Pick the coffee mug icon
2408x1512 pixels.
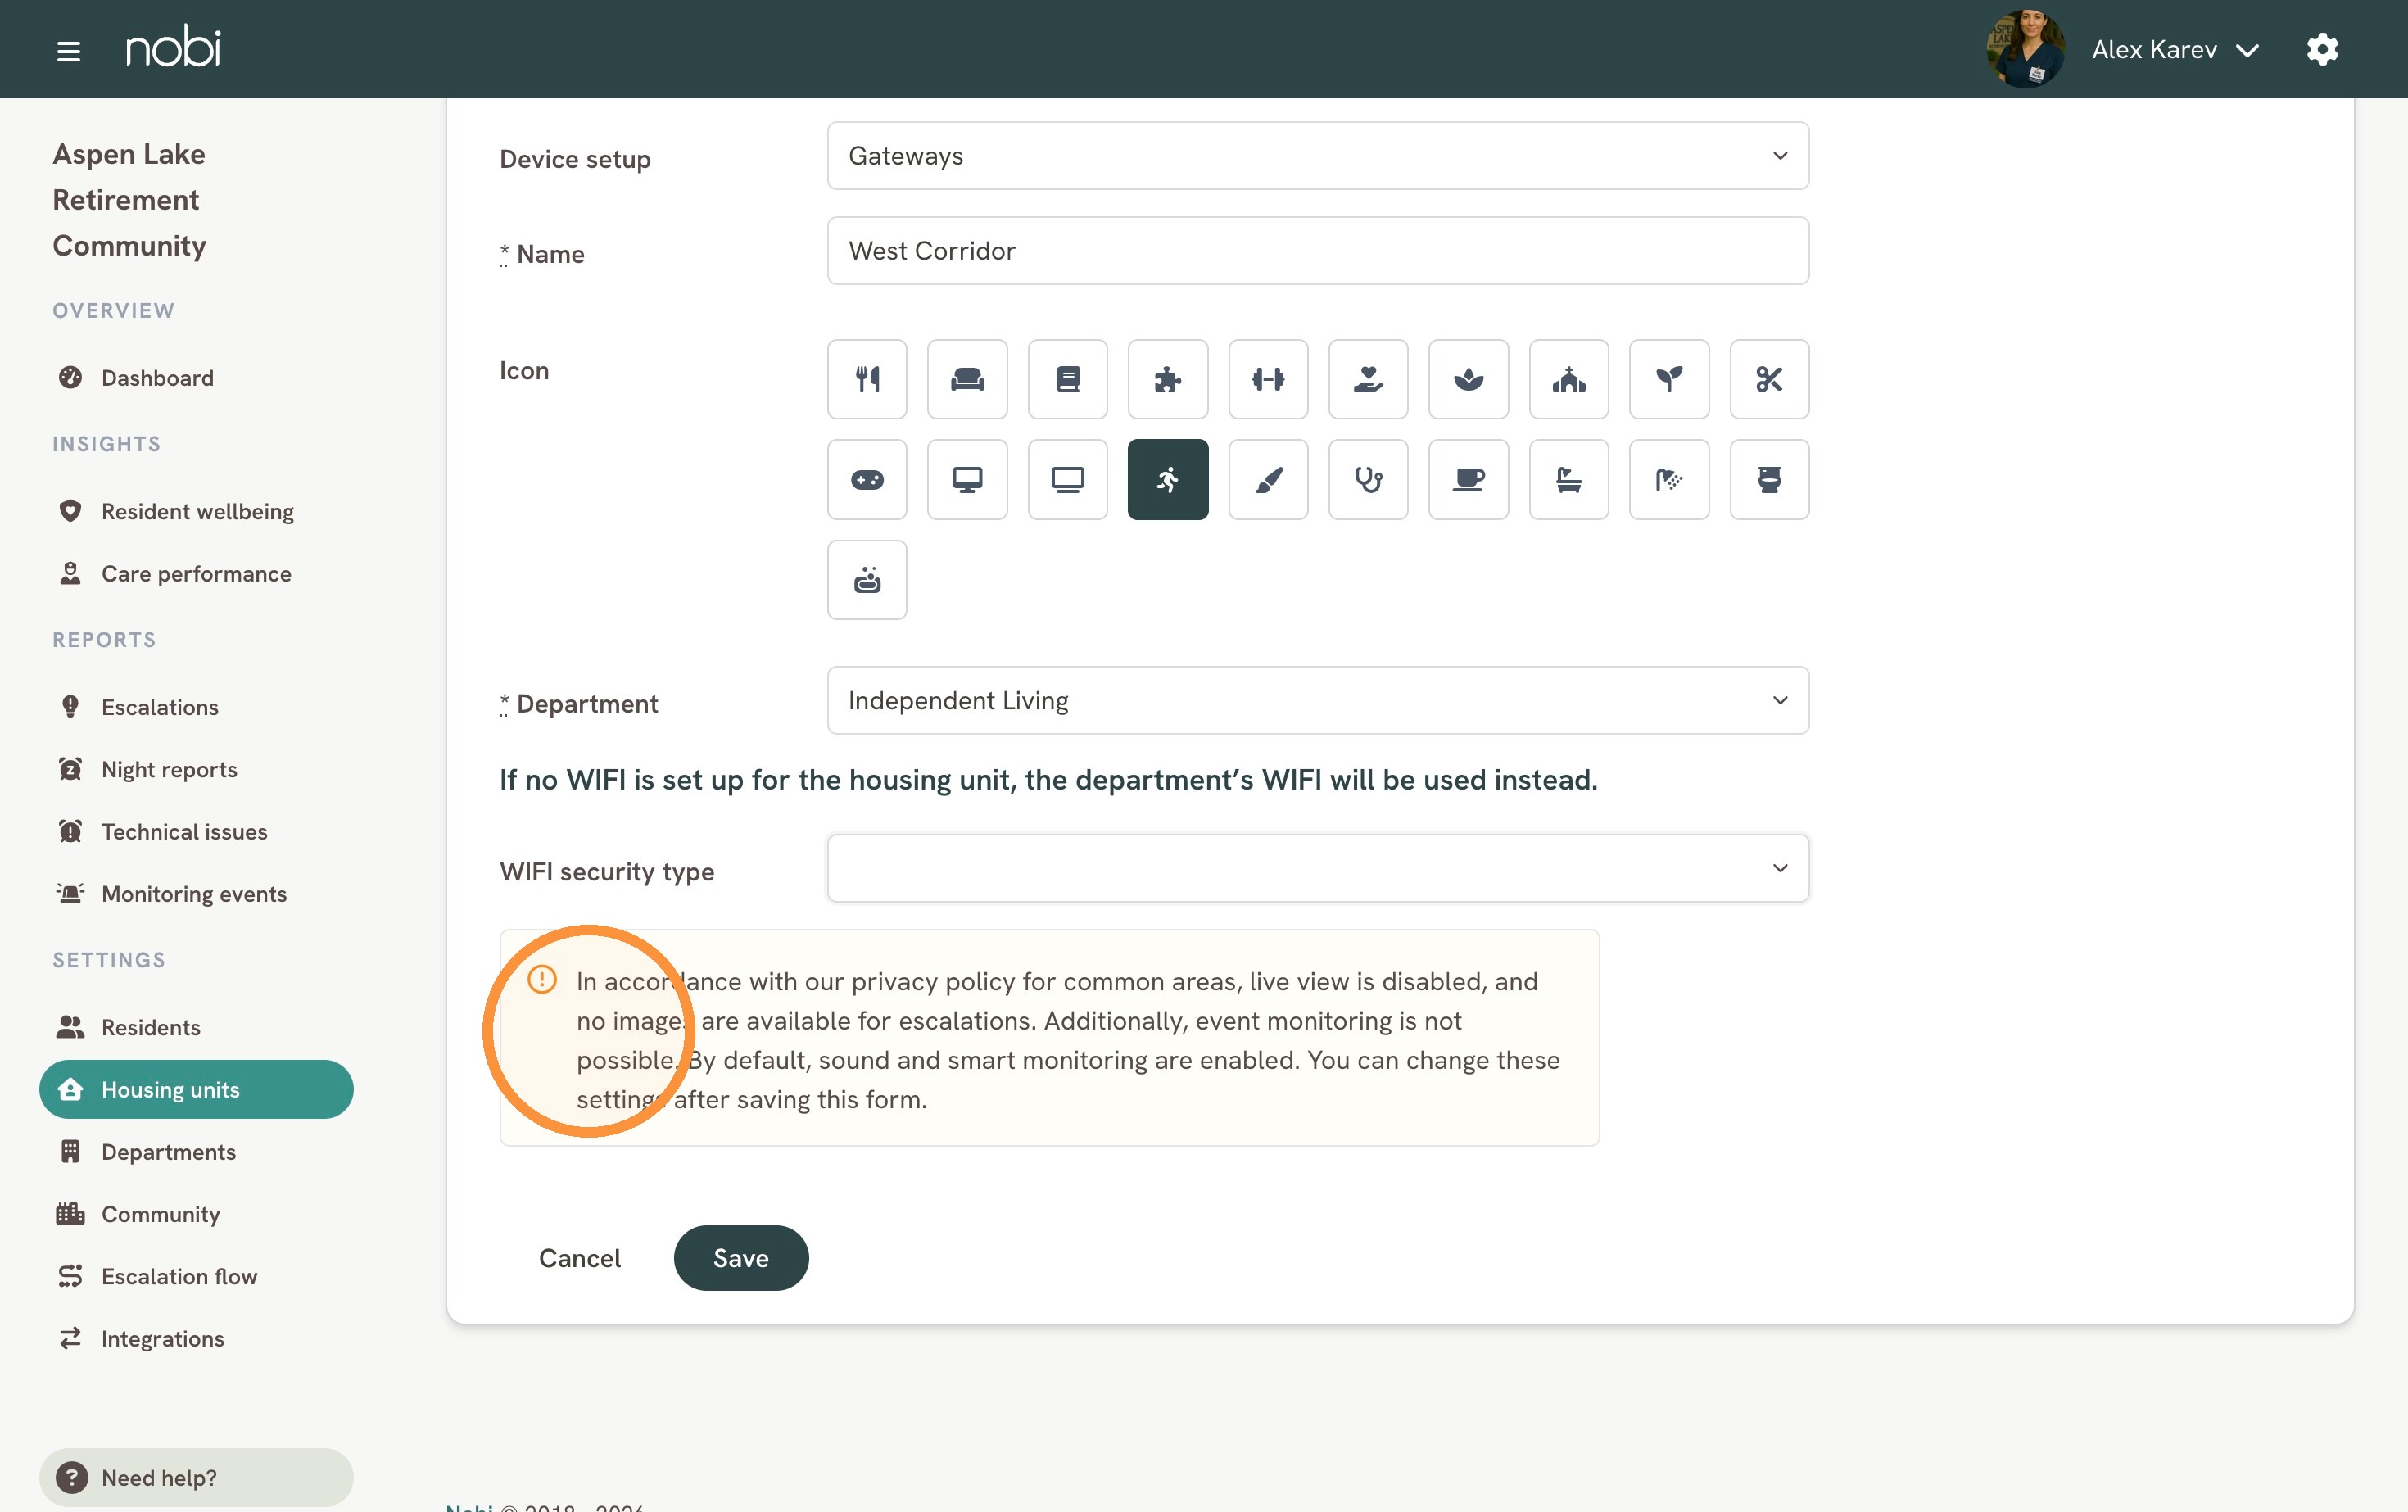[x=1468, y=480]
